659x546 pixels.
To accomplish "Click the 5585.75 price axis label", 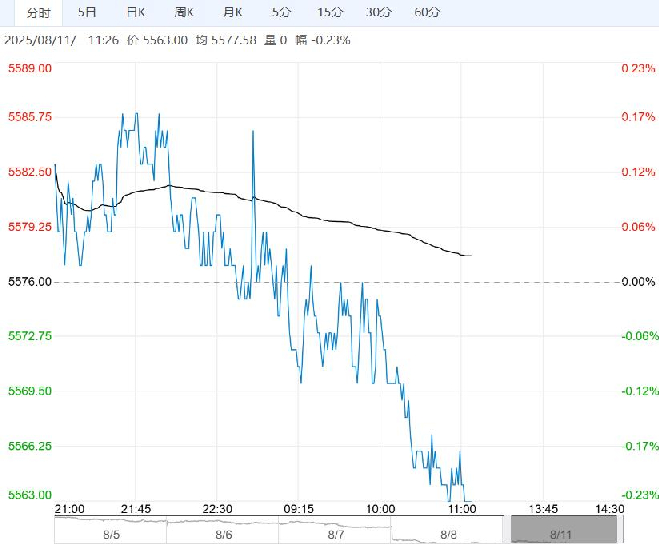I will [30, 117].
